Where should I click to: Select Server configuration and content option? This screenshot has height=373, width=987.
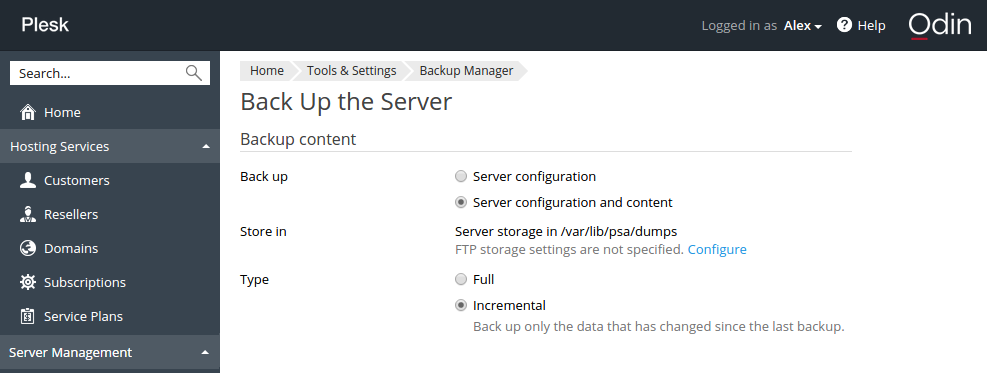click(x=461, y=203)
